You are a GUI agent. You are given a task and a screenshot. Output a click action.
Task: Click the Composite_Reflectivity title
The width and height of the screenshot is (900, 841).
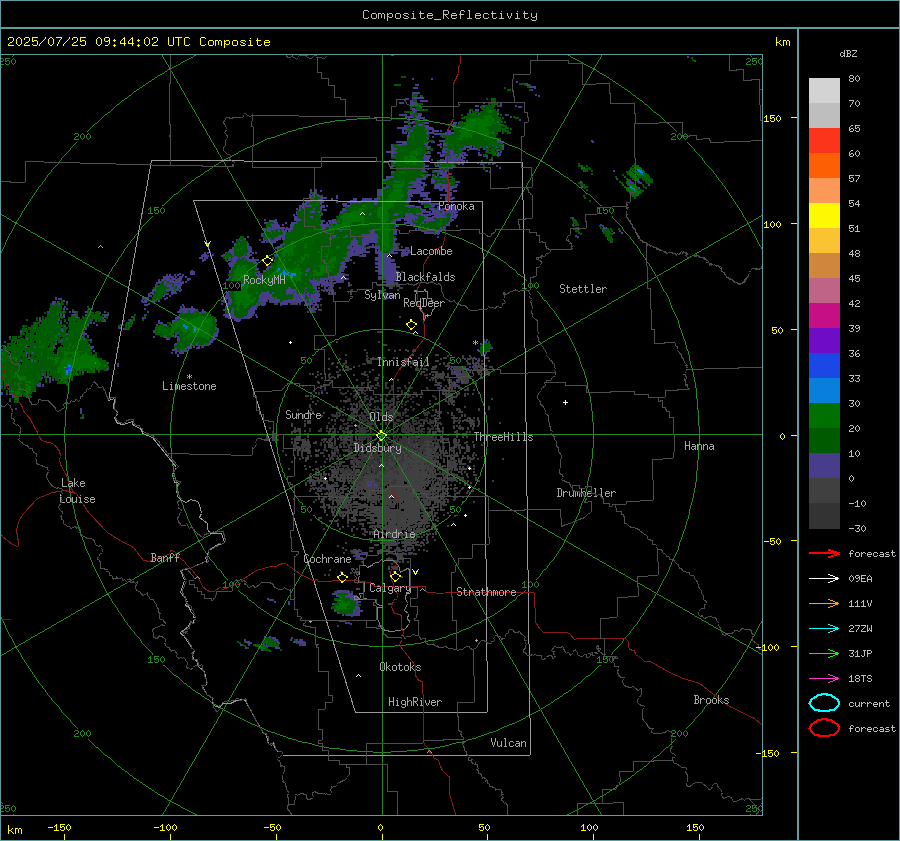pos(450,15)
